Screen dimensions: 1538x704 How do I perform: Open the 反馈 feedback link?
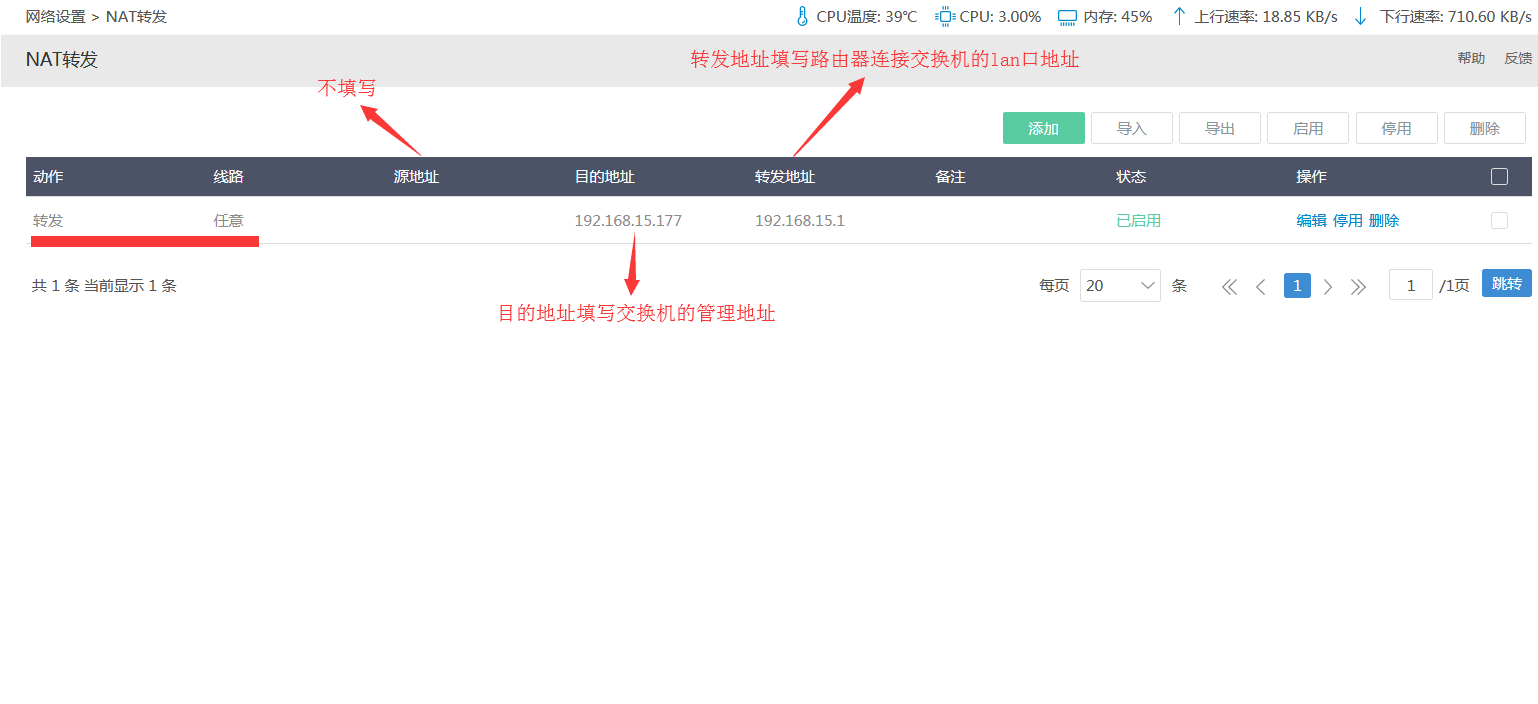tap(1518, 59)
